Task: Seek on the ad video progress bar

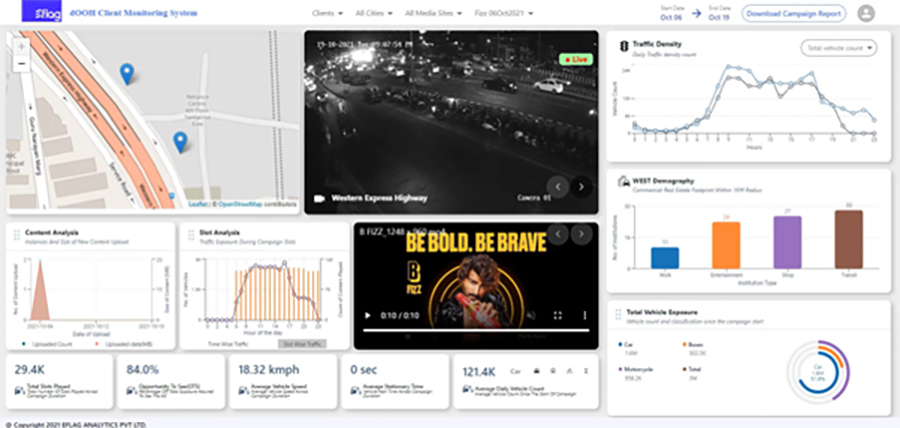Action: pyautogui.click(x=476, y=330)
